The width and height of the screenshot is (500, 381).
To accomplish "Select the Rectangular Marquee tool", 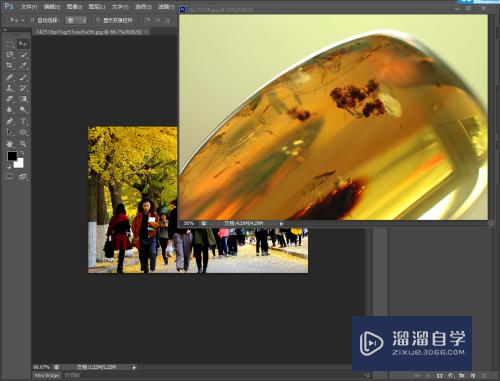I will (x=9, y=44).
